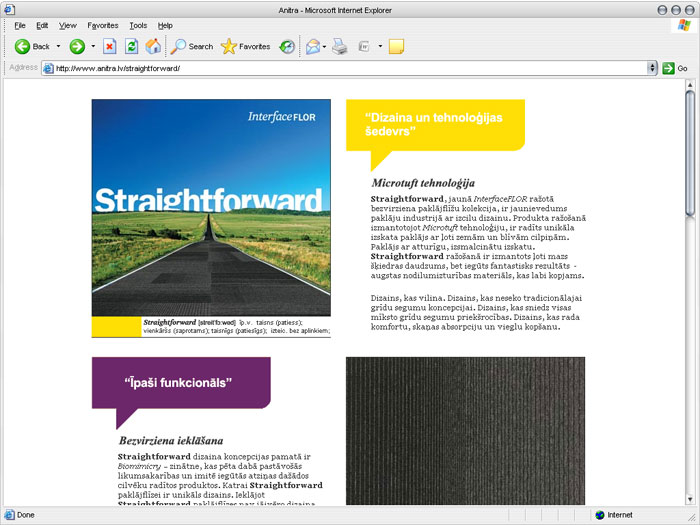
Task: Click the Internet zone globe icon
Action: tap(600, 515)
